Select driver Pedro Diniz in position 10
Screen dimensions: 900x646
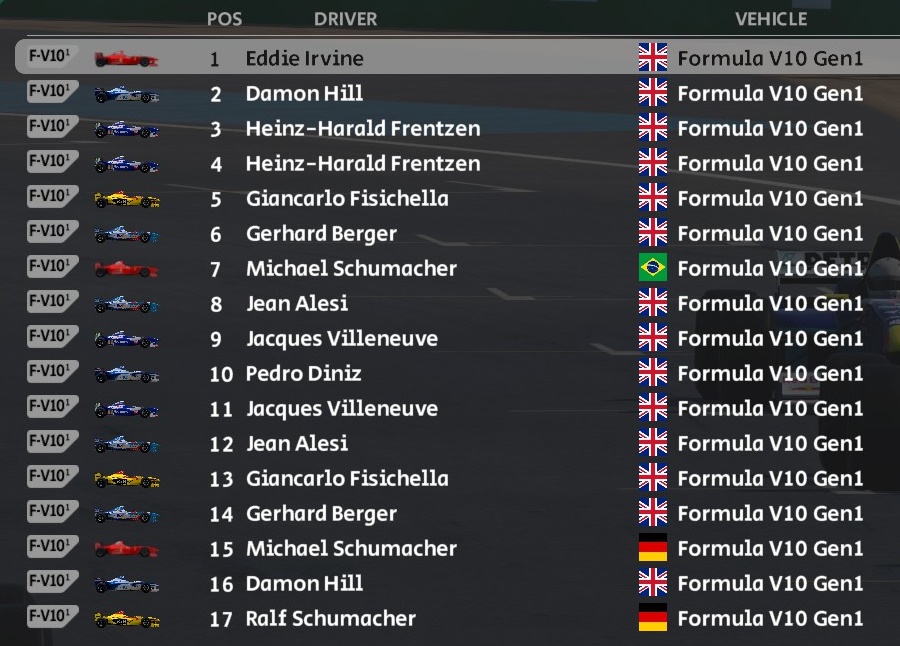303,373
